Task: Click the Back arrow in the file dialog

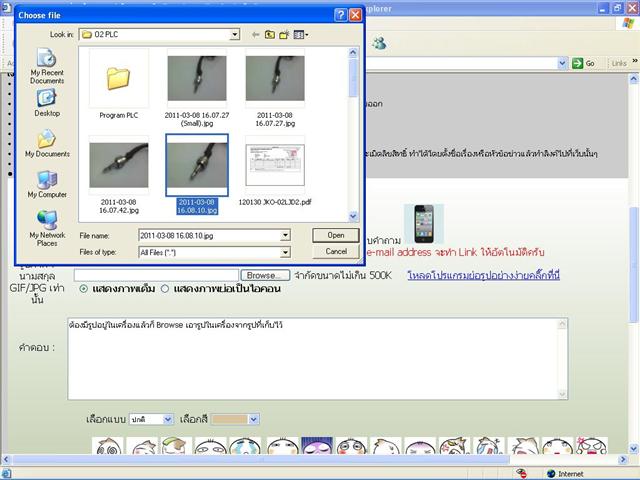Action: 255,34
